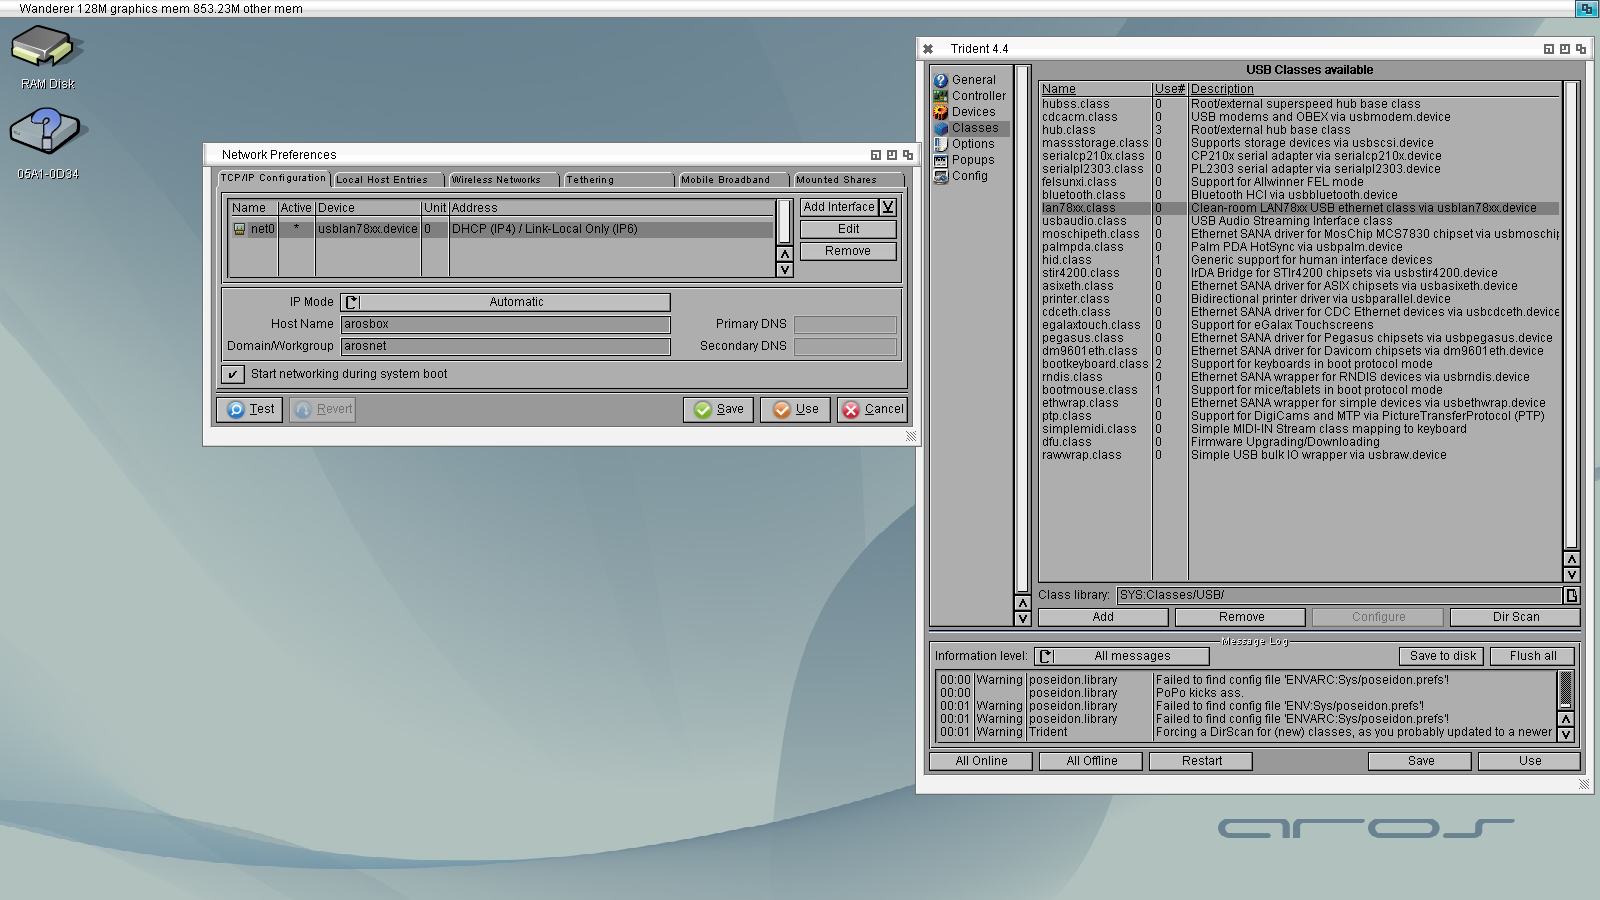Image resolution: width=1600 pixels, height=900 pixels.
Task: Open the Wireless Networks tab
Action: tap(503, 180)
